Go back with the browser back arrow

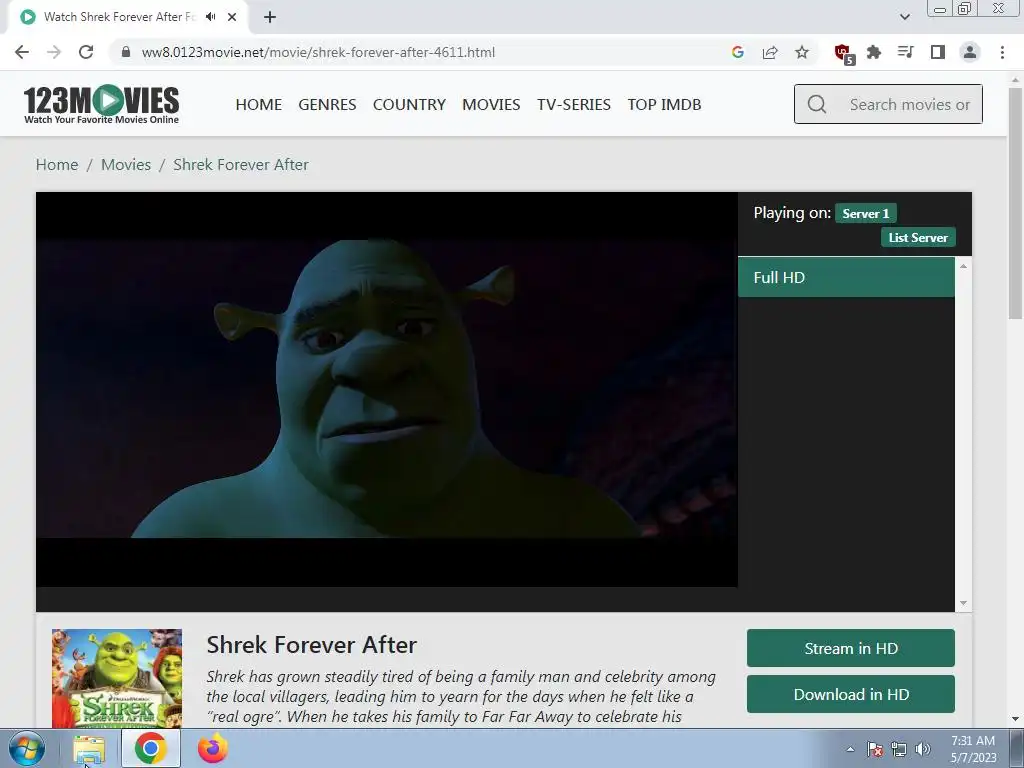point(22,52)
